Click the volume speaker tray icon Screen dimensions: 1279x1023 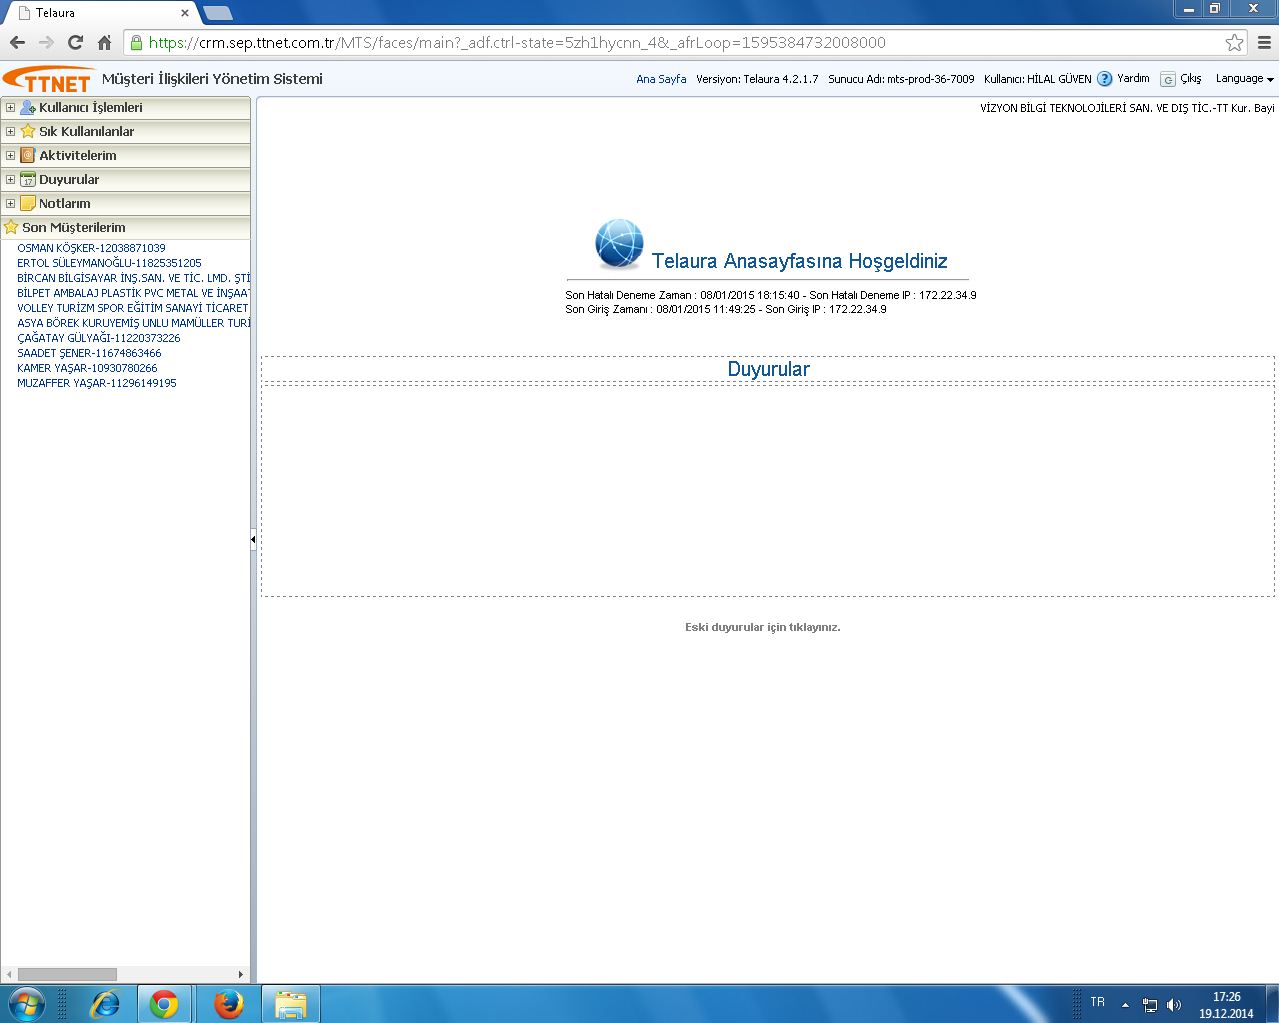click(1174, 1005)
